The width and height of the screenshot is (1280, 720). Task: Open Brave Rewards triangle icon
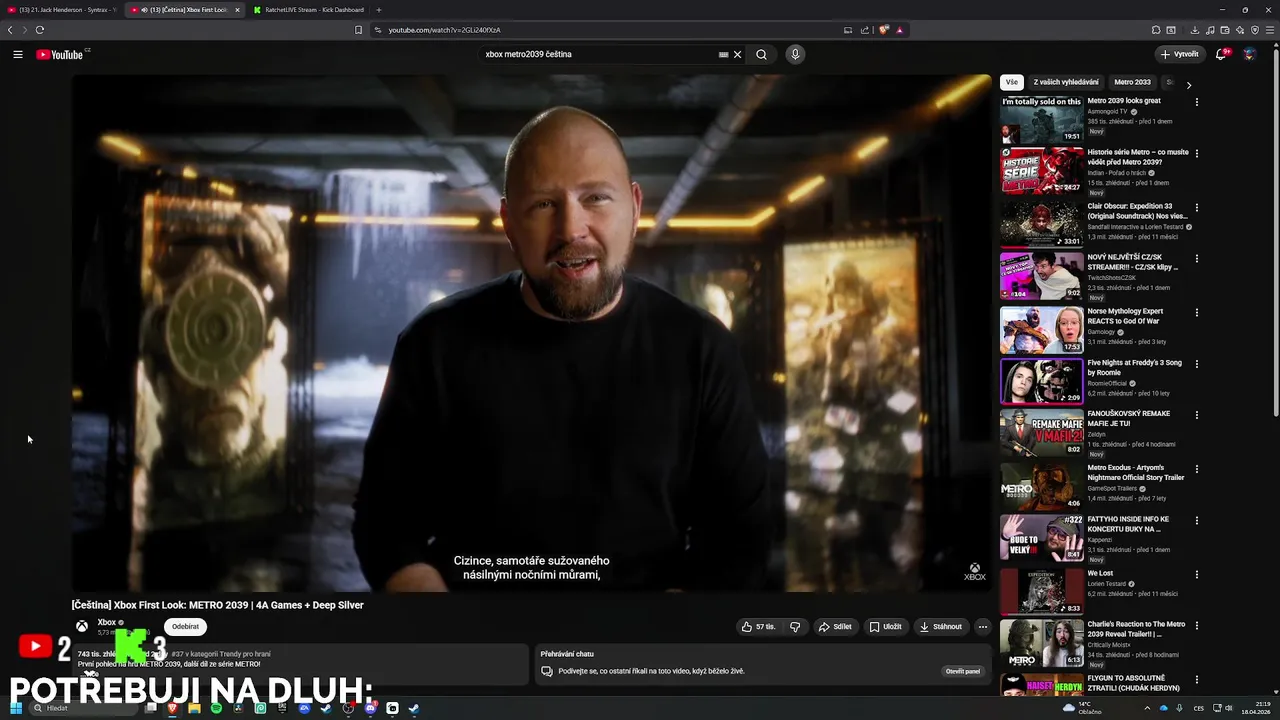[899, 30]
